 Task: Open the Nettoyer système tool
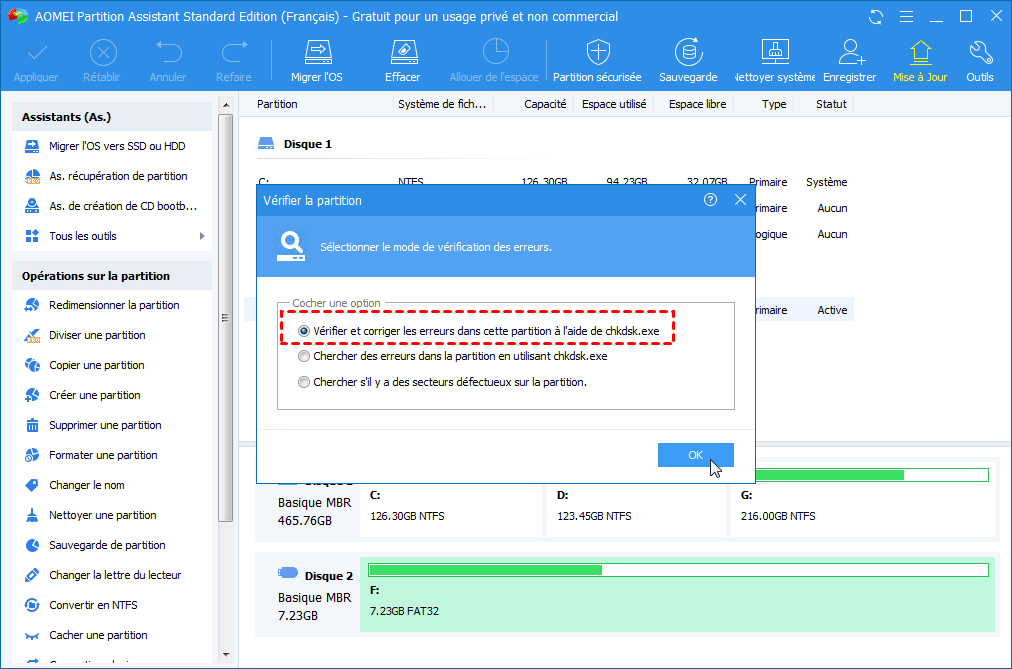pos(774,61)
